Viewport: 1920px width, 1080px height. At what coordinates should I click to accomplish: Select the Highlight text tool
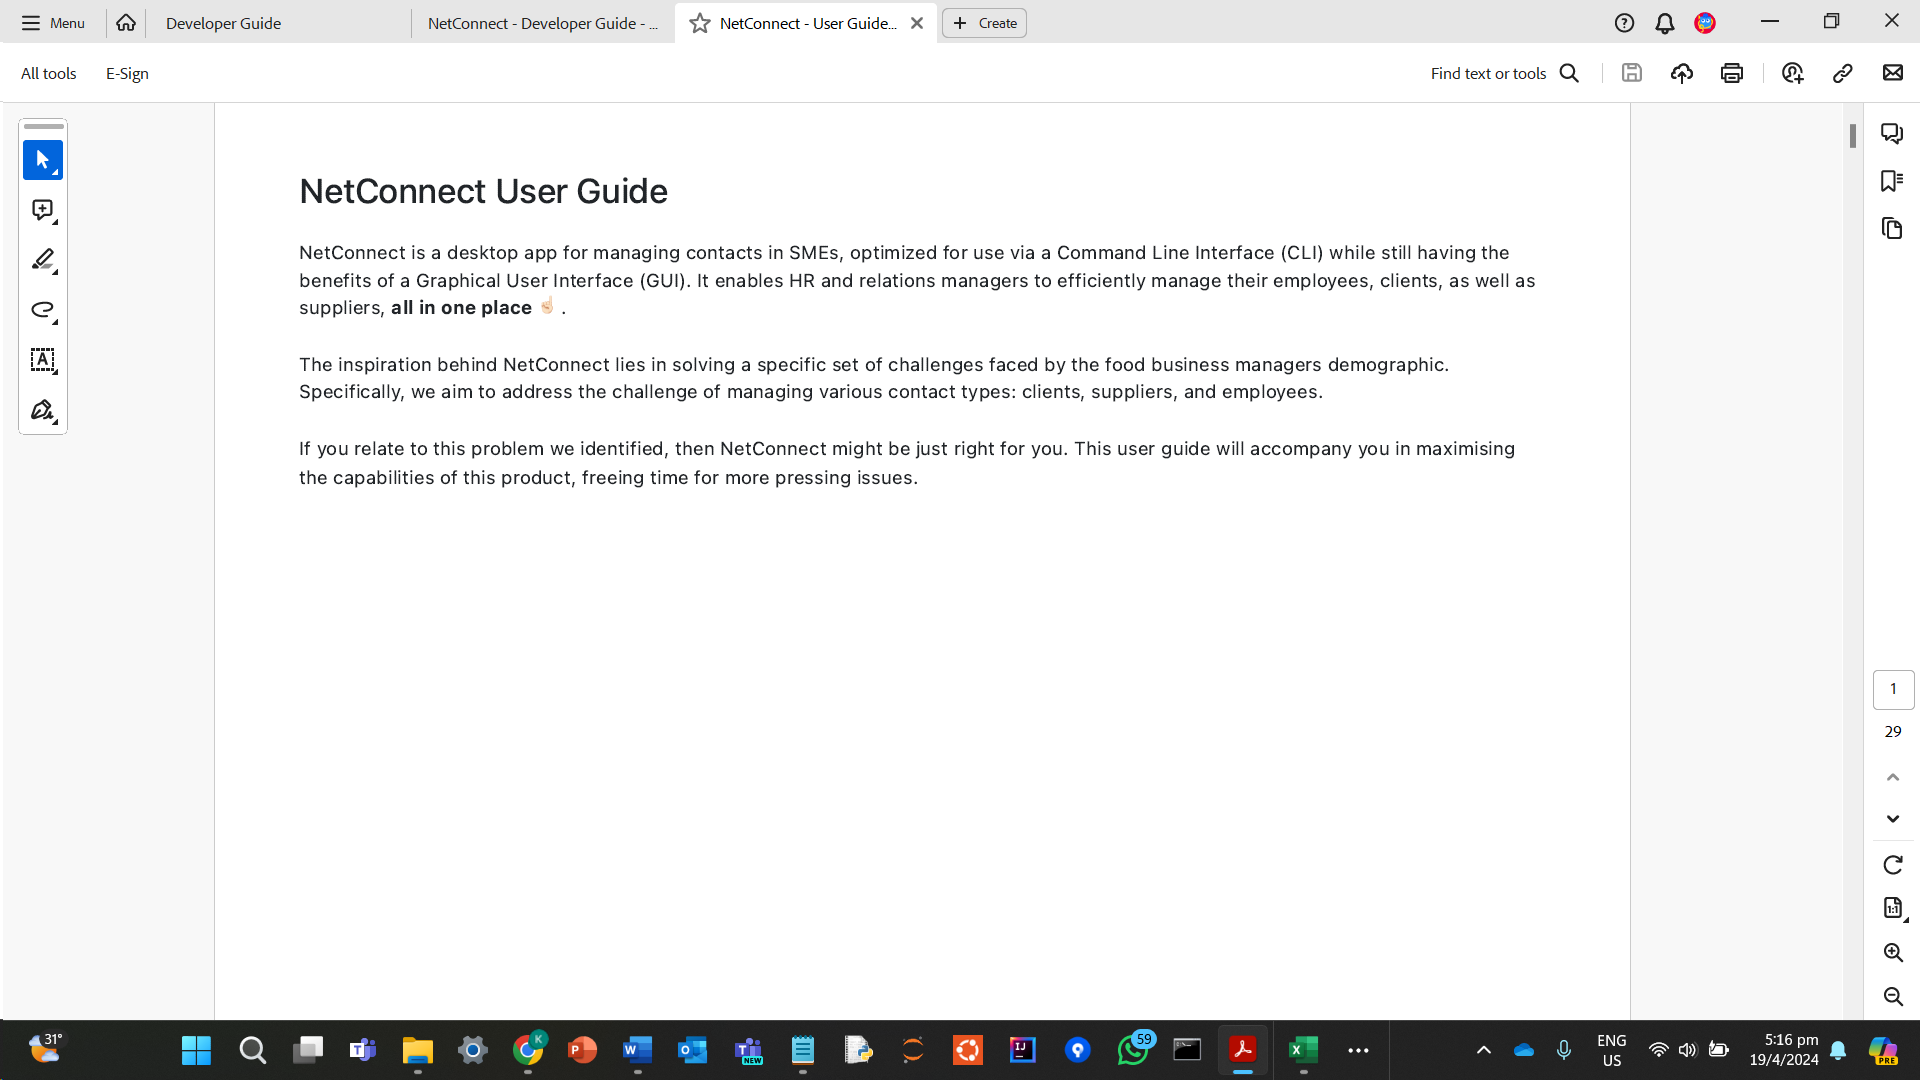pyautogui.click(x=42, y=260)
